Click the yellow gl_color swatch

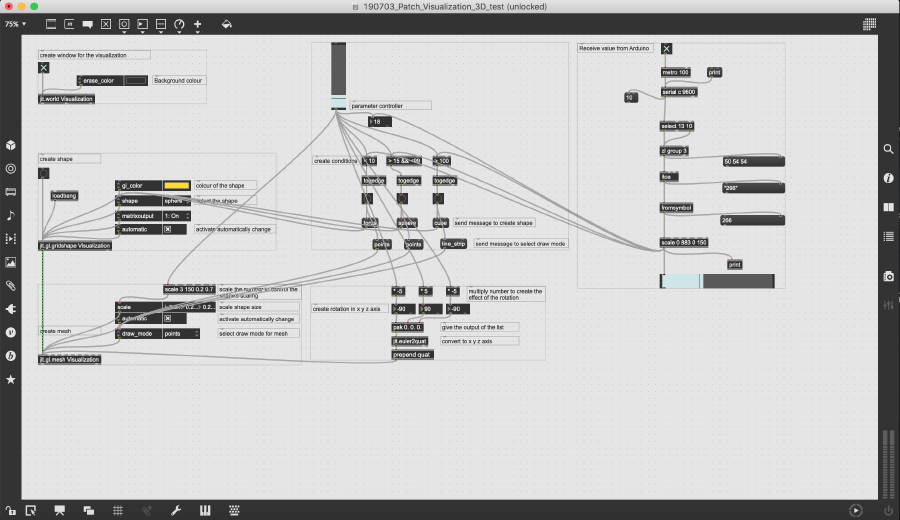[176, 185]
